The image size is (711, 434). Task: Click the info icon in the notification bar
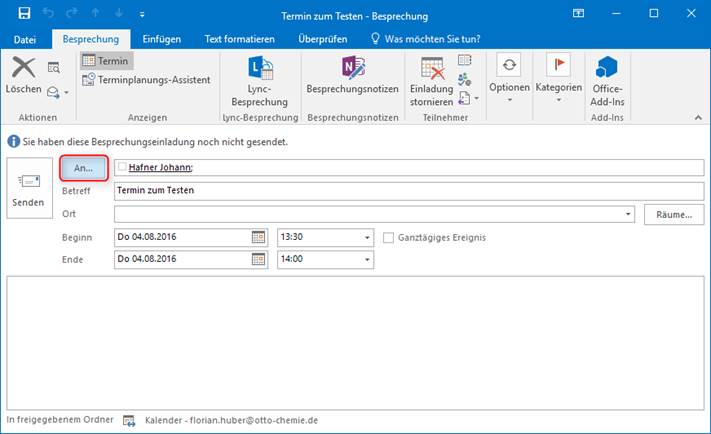tap(14, 141)
